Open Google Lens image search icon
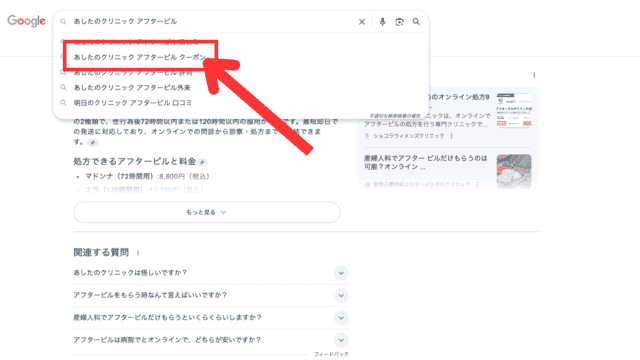This screenshot has width=640, height=360. (x=400, y=22)
